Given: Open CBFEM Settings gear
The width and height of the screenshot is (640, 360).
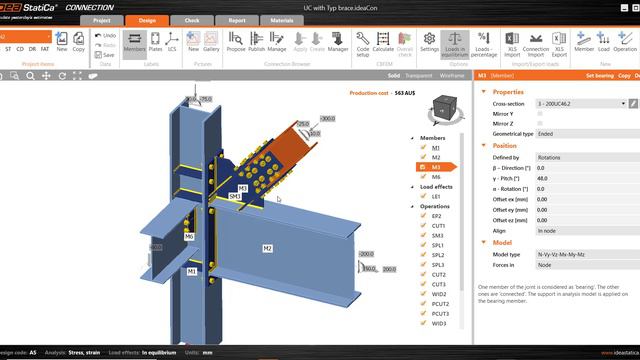Looking at the screenshot, I should (429, 42).
